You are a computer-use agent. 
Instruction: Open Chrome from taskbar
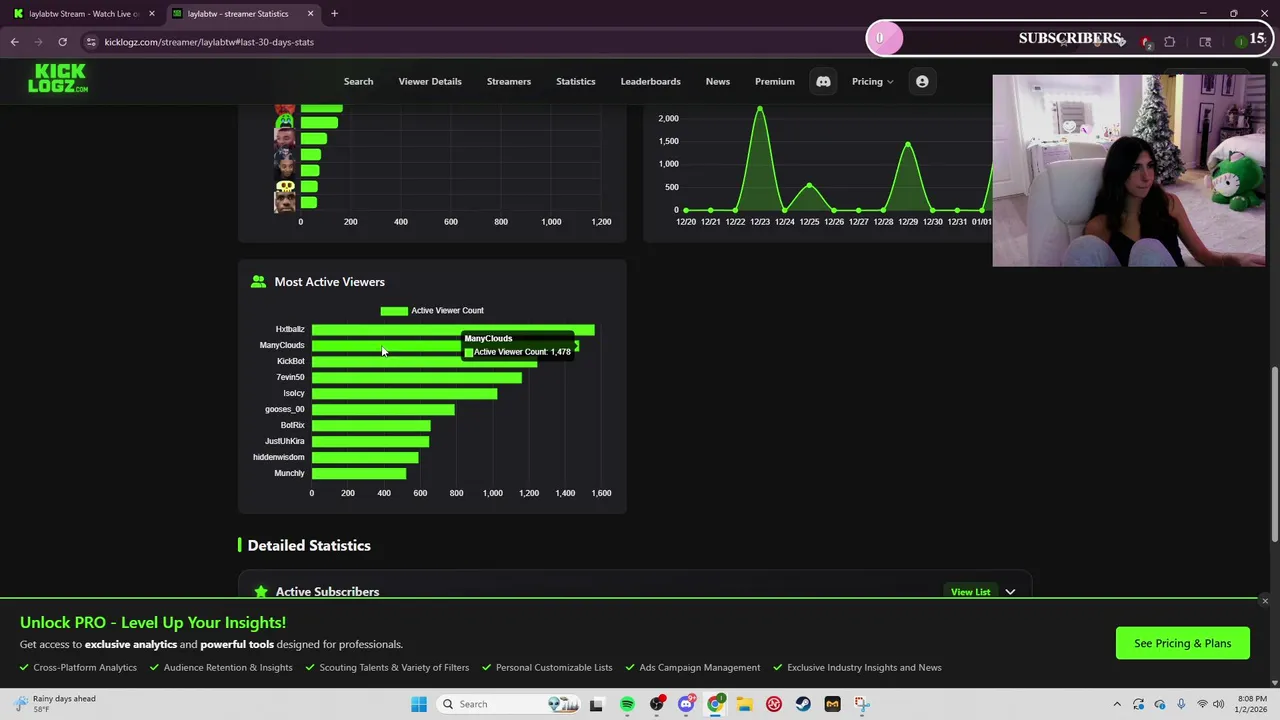(715, 704)
